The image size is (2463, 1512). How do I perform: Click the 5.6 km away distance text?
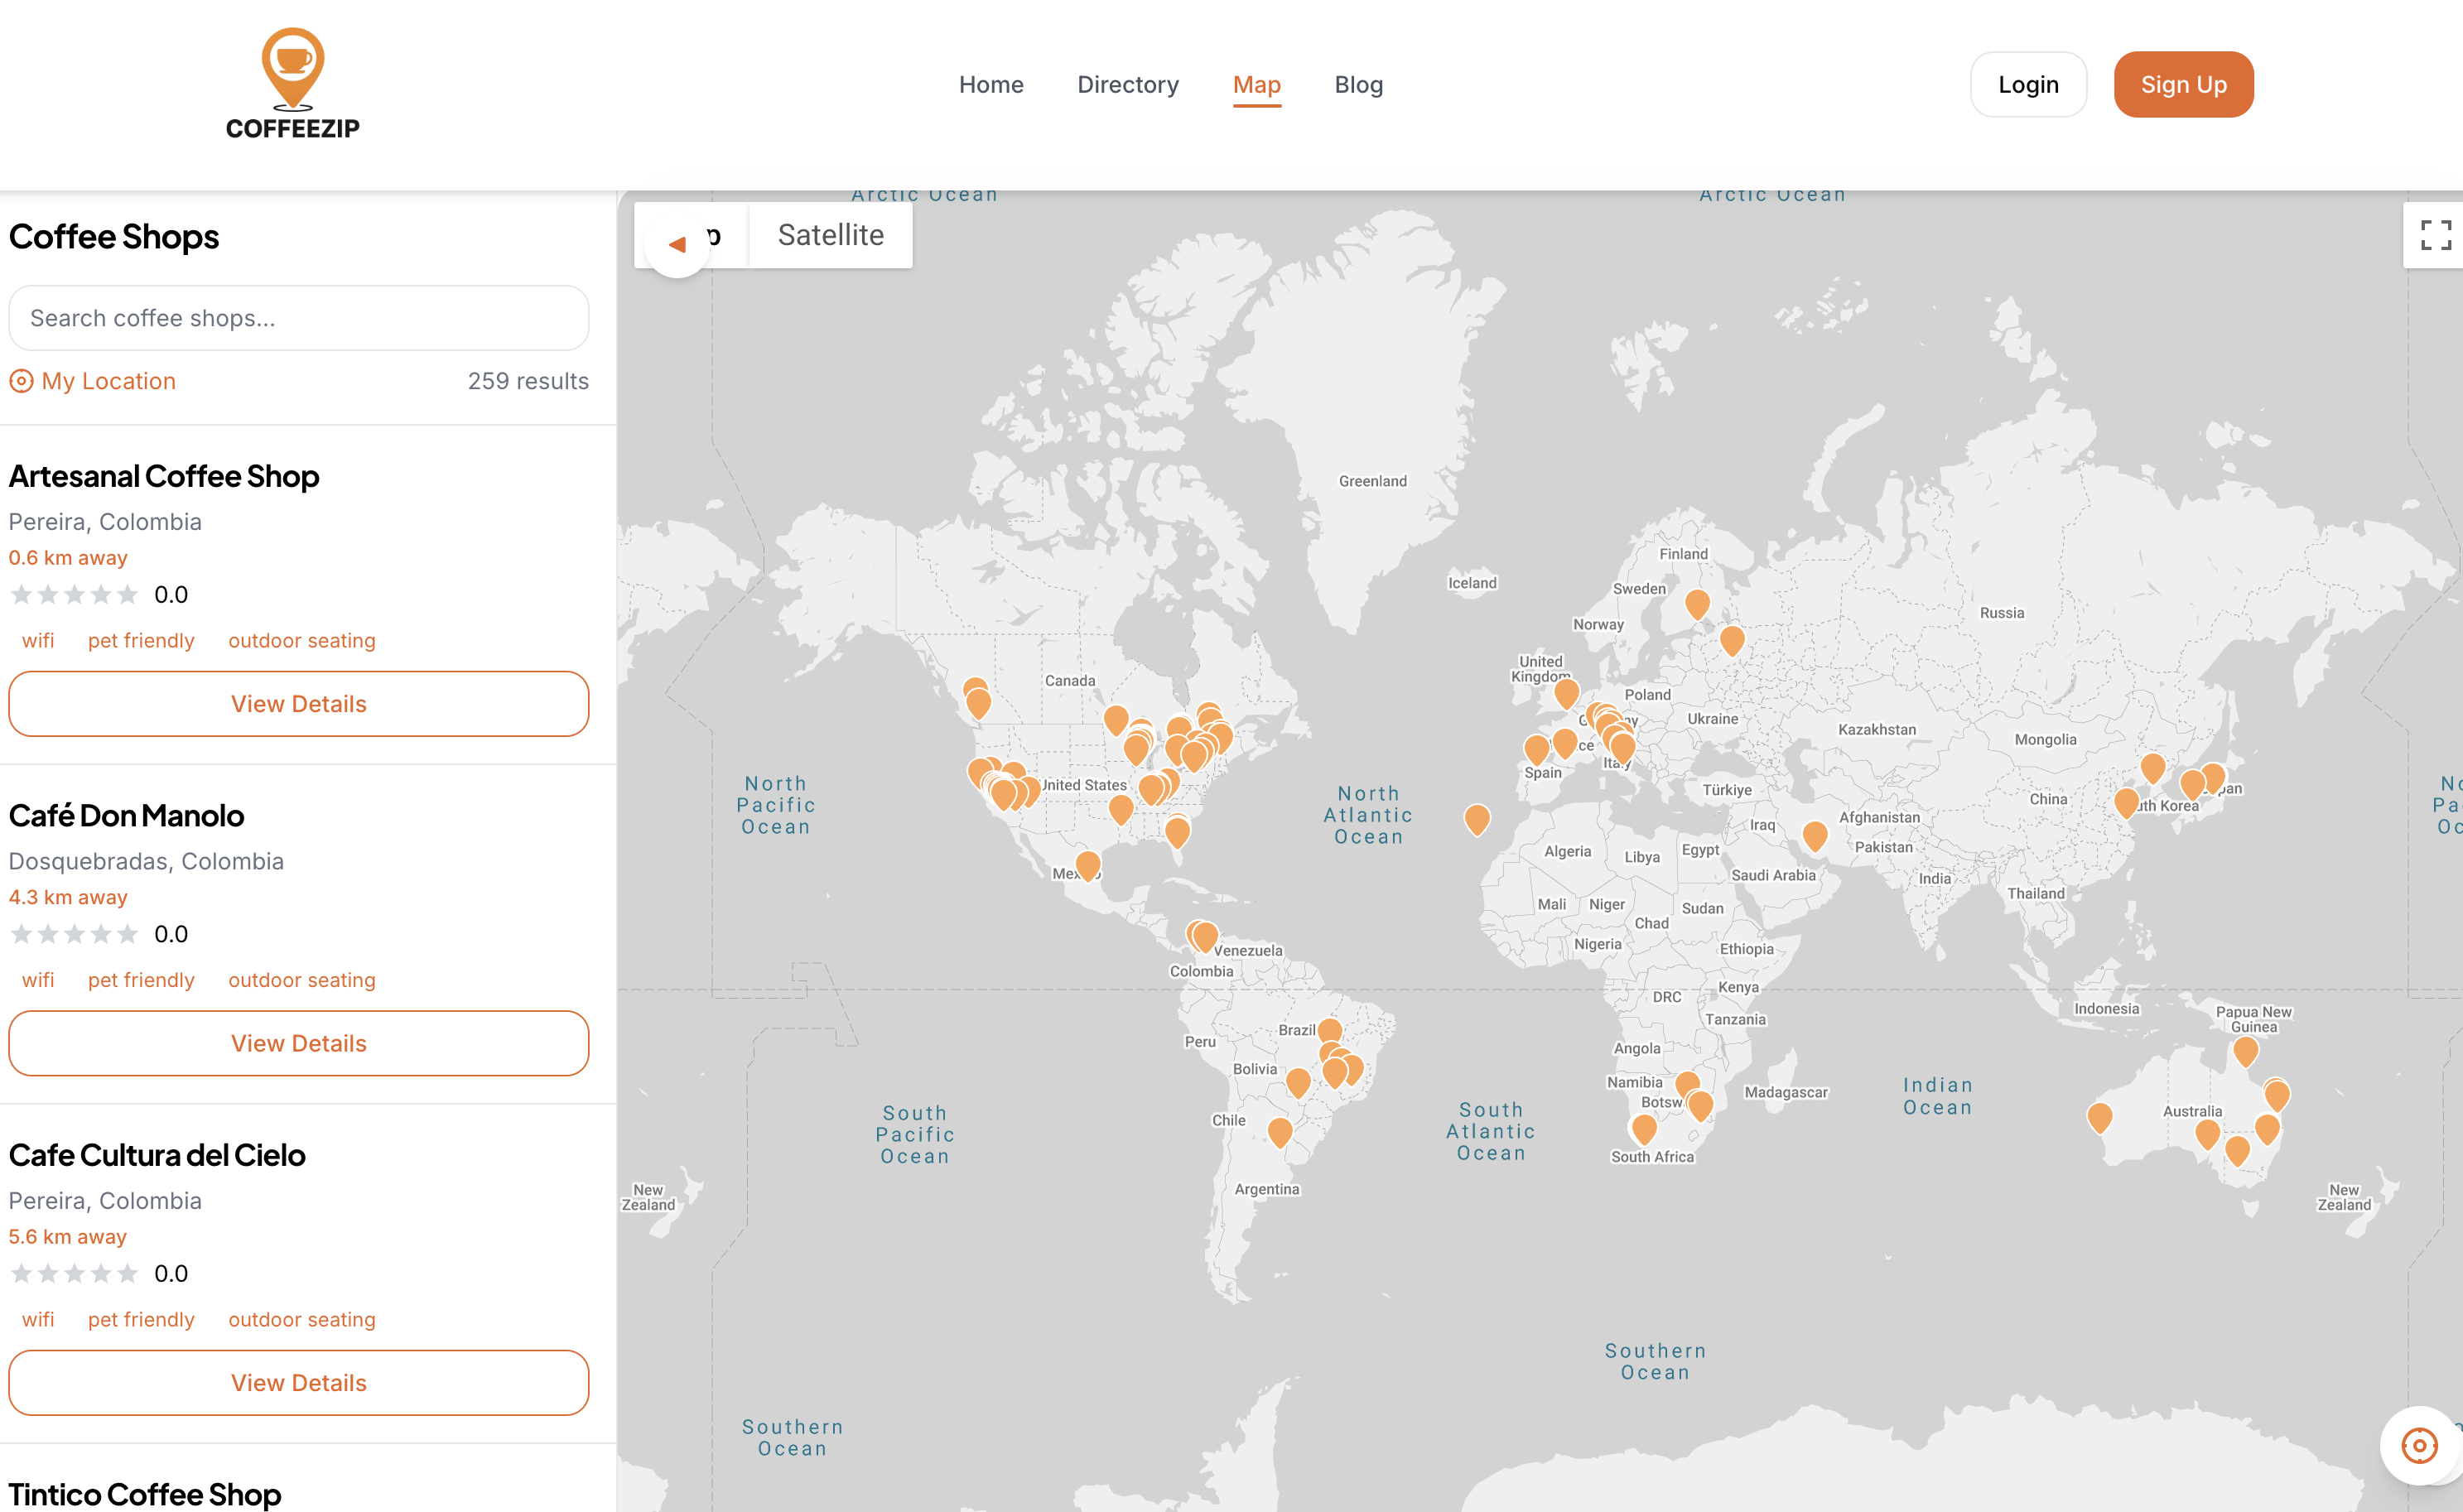coord(68,1237)
